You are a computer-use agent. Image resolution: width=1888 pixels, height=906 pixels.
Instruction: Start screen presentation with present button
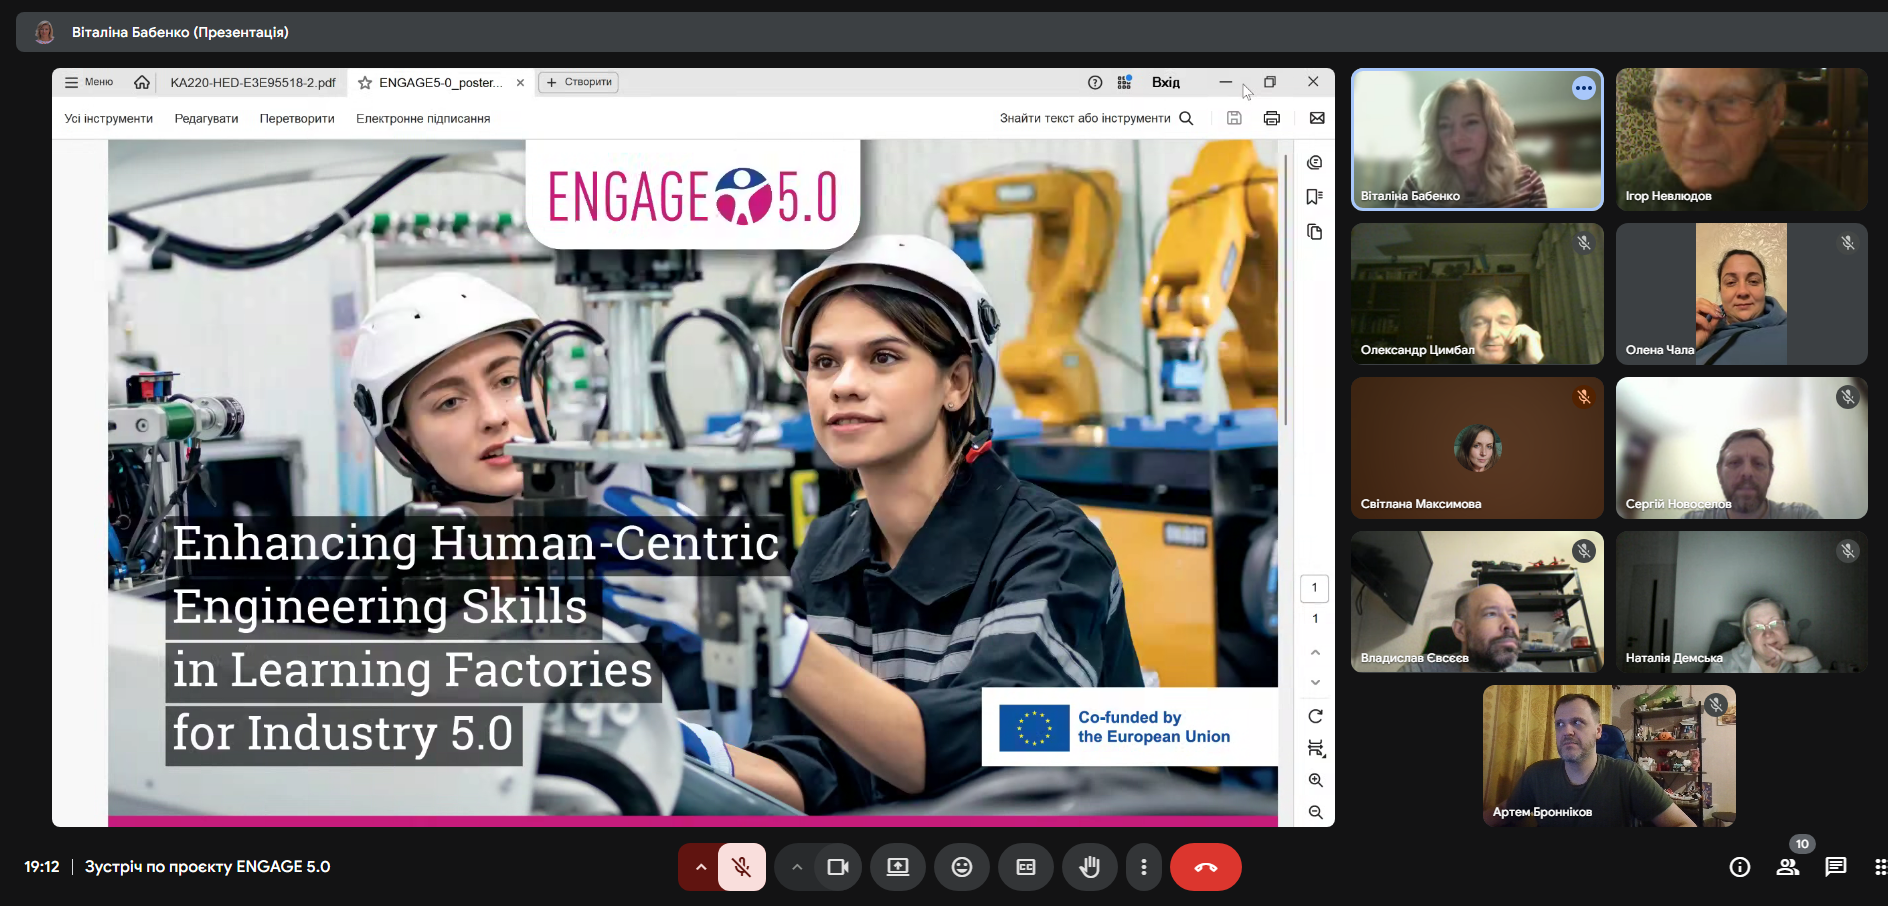pos(897,867)
